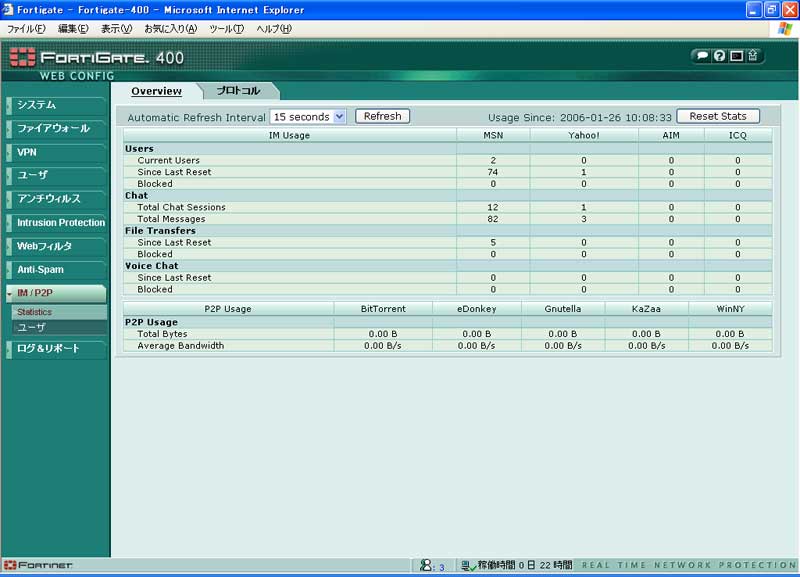This screenshot has width=800, height=577.
Task: Click MSN Total Messages value 82
Action: pos(493,219)
